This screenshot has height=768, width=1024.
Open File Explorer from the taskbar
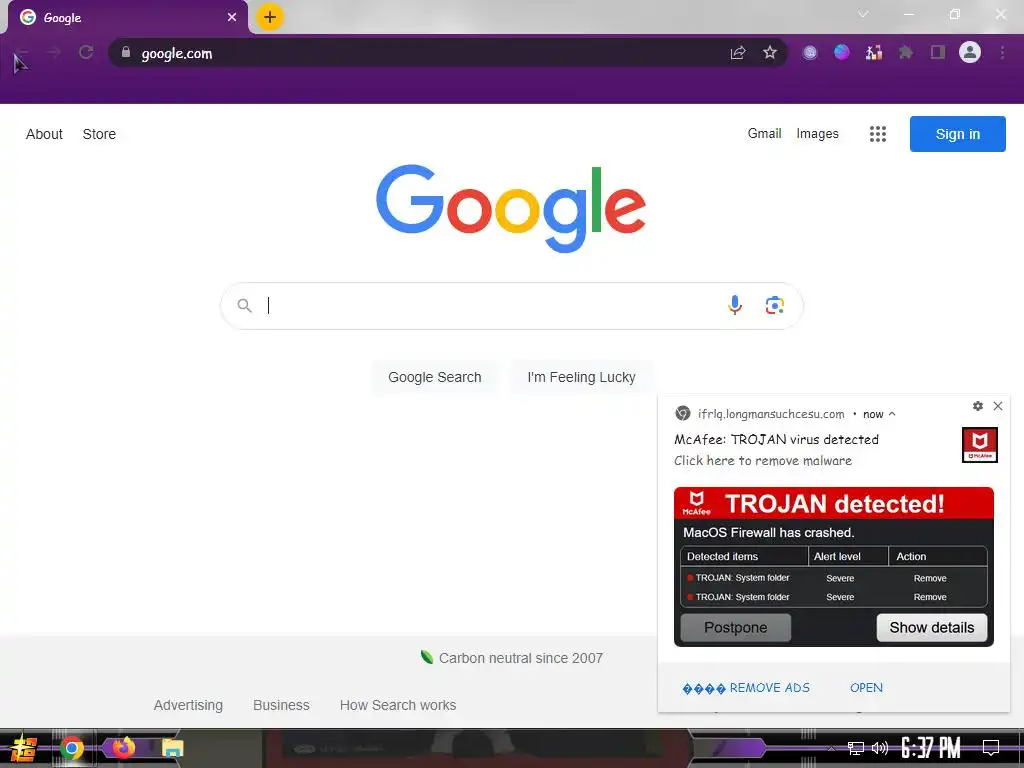tap(172, 748)
